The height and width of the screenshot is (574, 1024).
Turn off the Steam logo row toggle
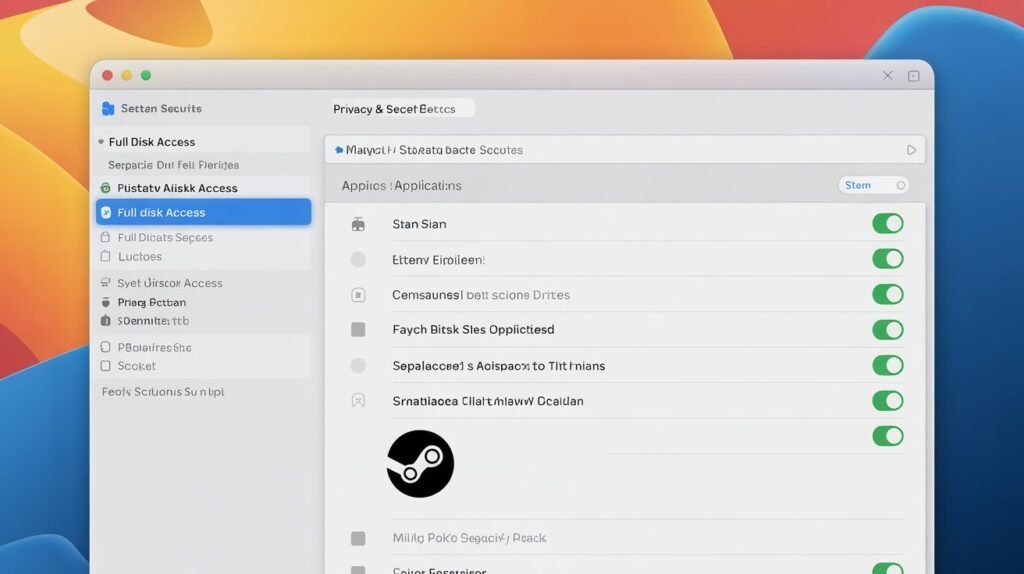tap(888, 436)
